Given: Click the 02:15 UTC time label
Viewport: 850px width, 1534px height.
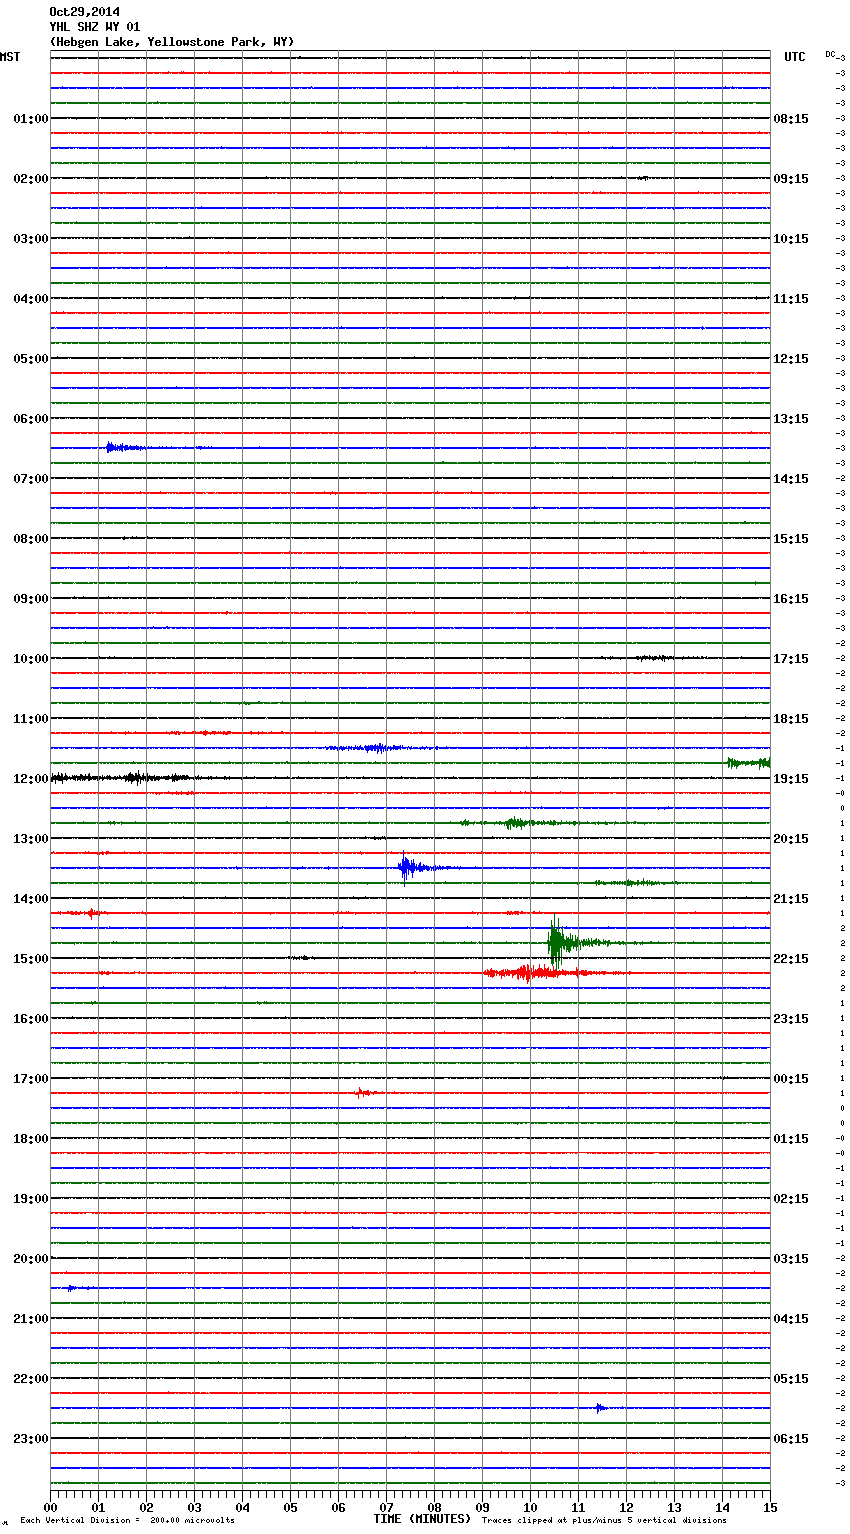Looking at the screenshot, I should [x=791, y=1199].
